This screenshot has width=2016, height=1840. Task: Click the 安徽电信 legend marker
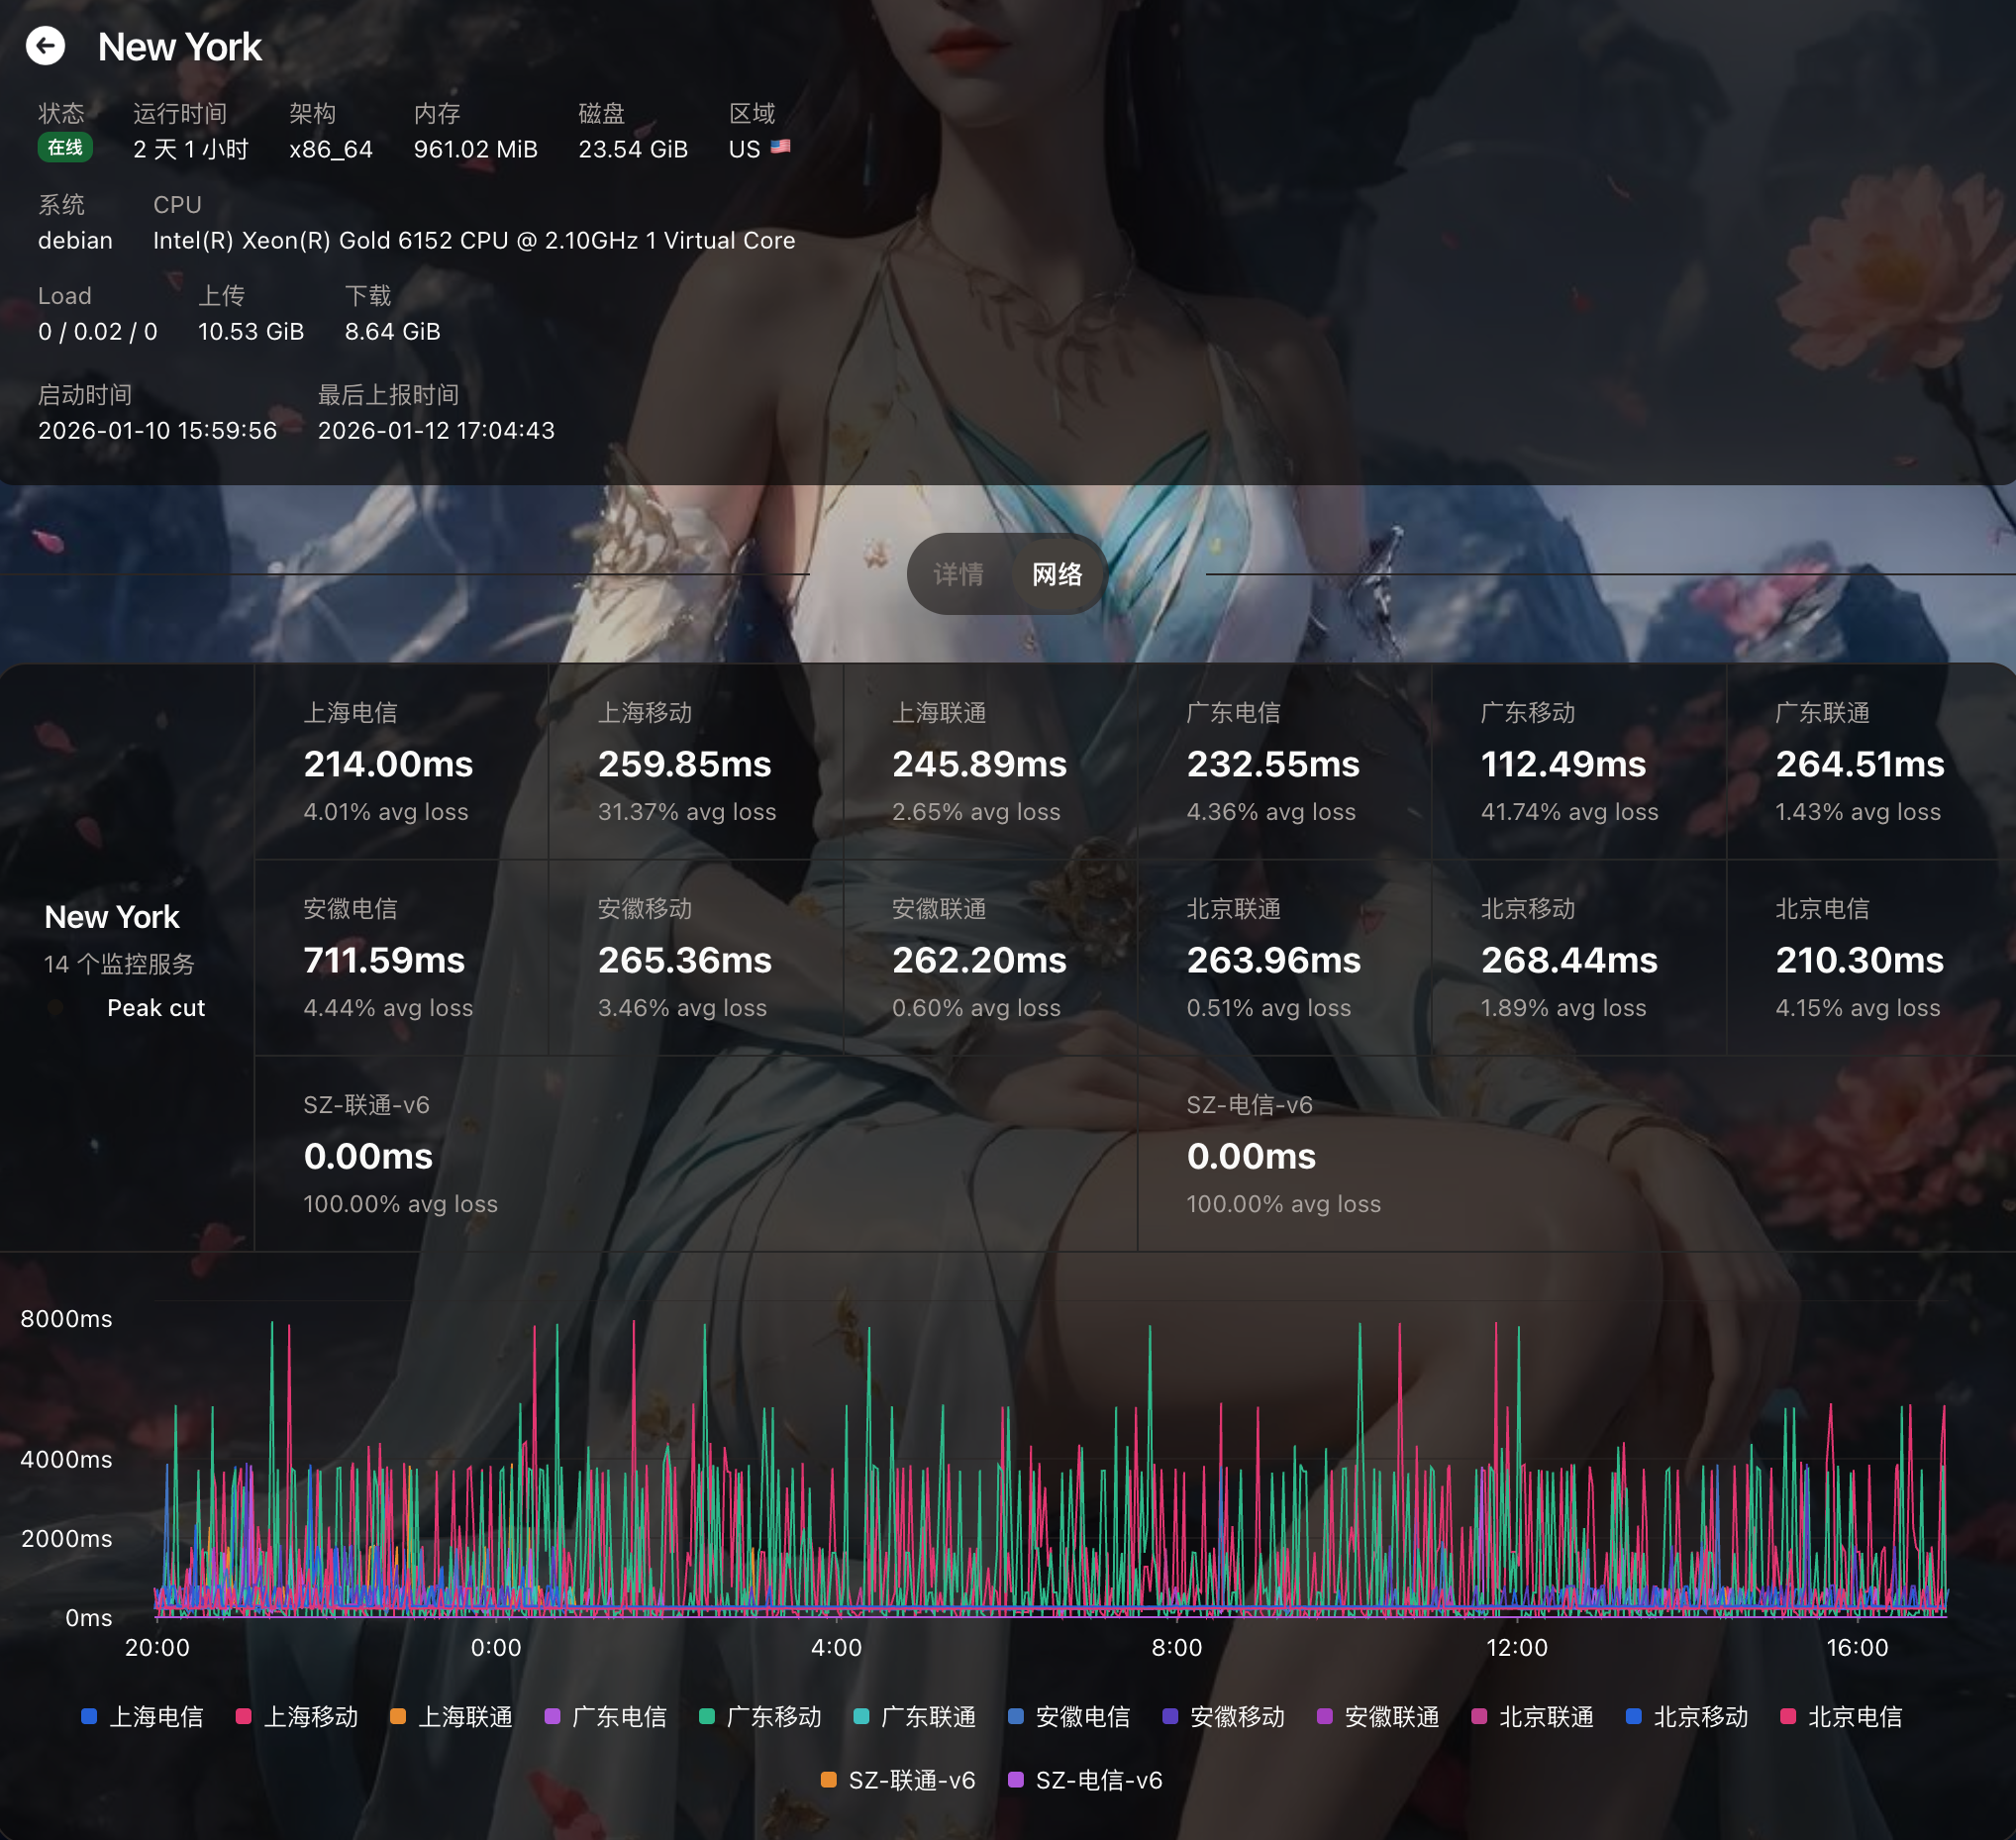[1016, 1717]
